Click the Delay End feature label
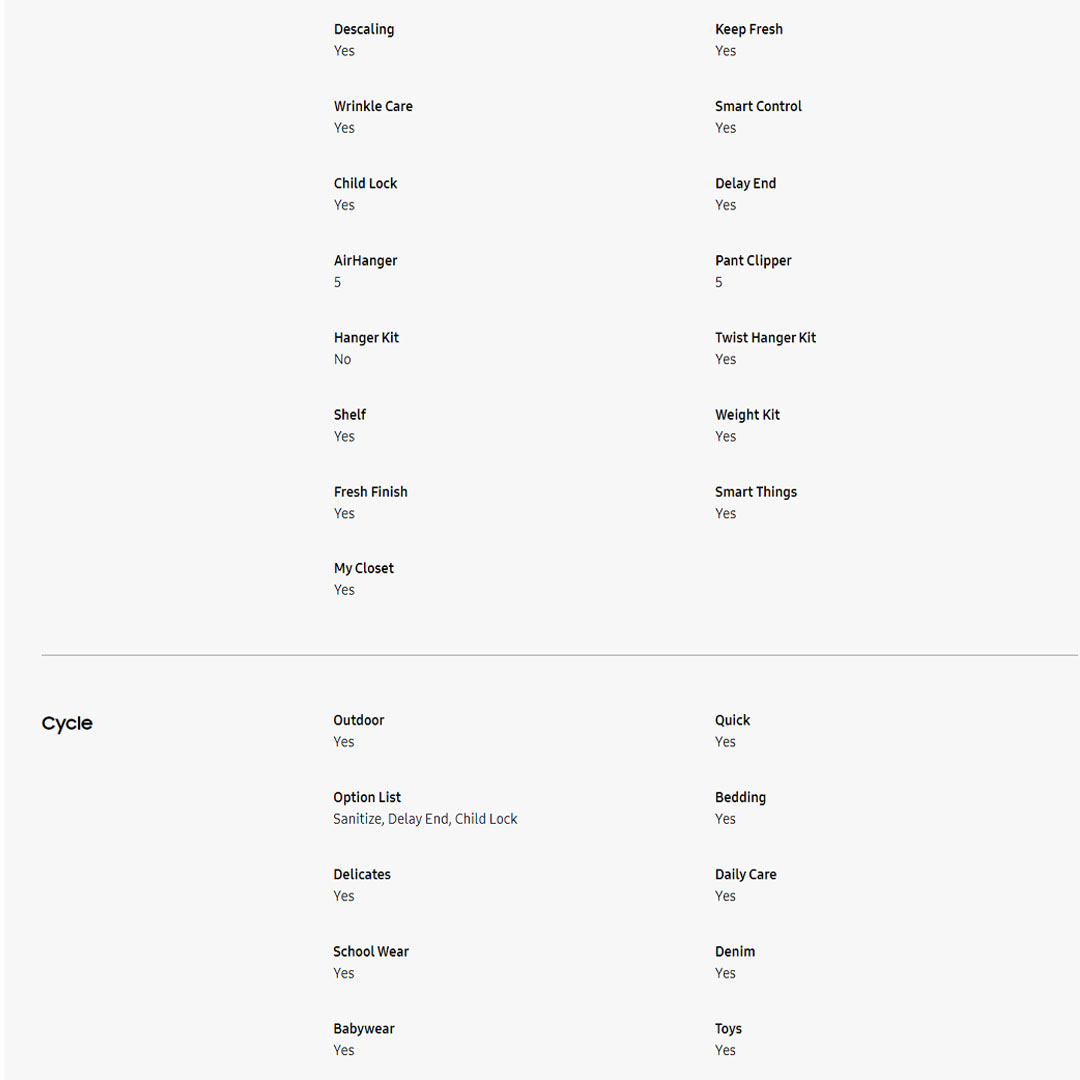1080x1080 pixels. (745, 183)
